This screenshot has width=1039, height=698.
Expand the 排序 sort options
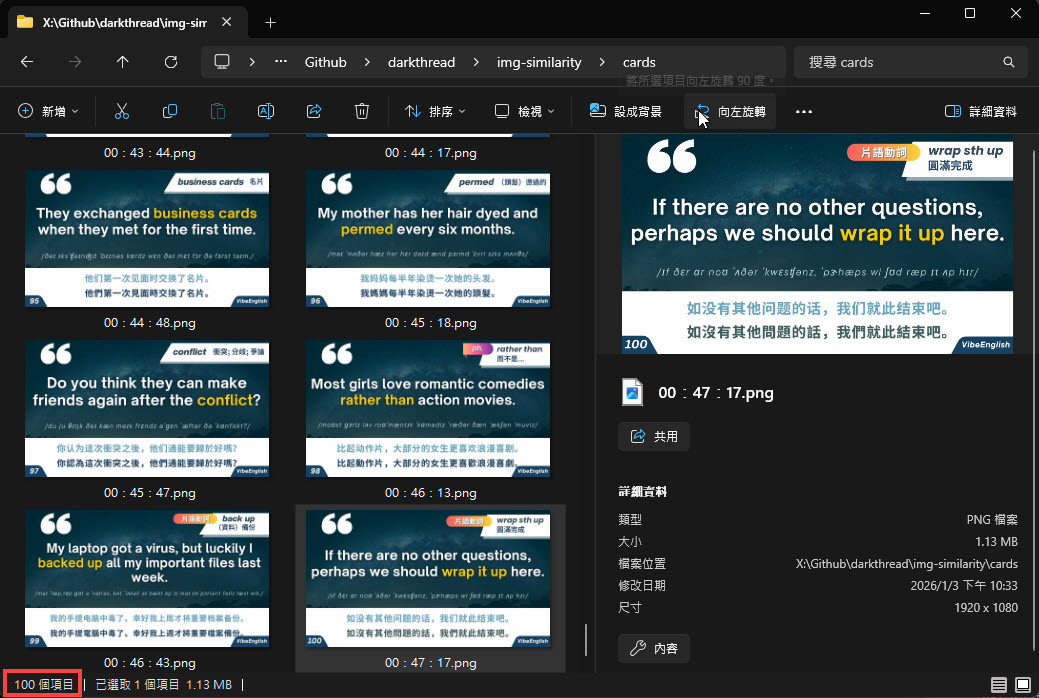click(435, 111)
